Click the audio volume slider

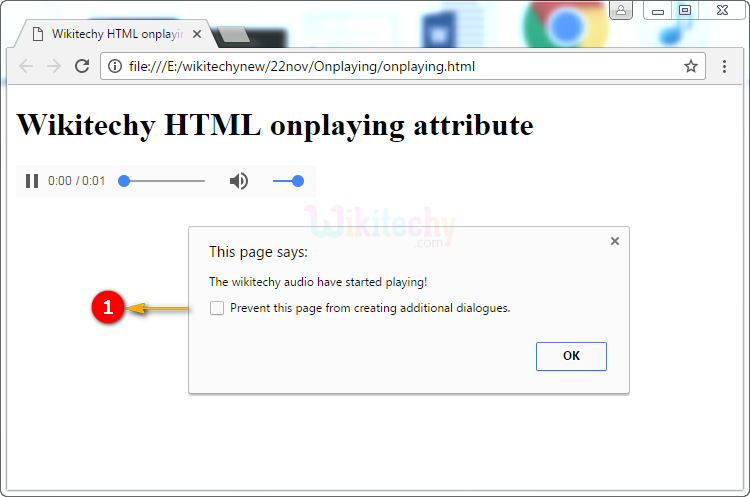tap(288, 181)
